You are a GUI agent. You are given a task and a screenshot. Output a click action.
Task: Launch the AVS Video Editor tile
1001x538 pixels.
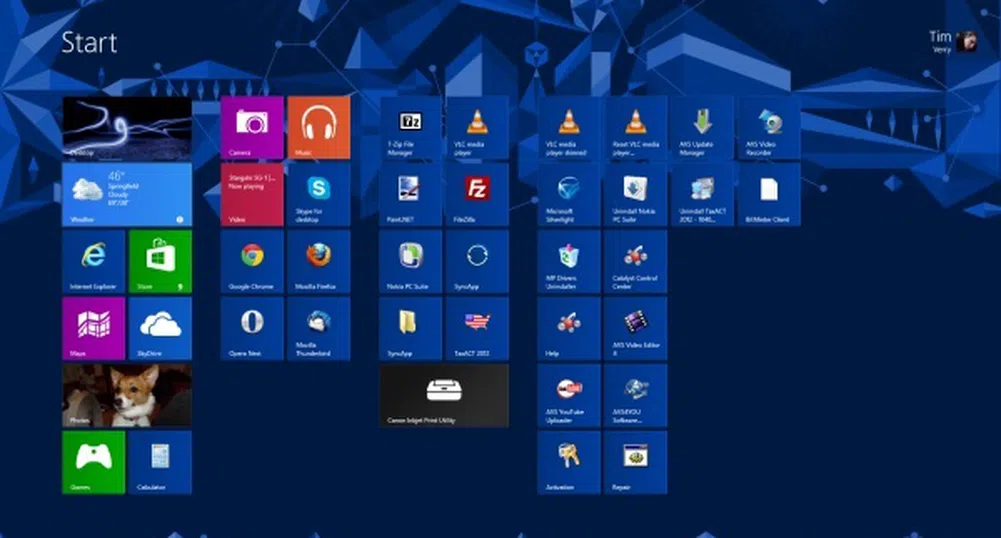(x=635, y=329)
